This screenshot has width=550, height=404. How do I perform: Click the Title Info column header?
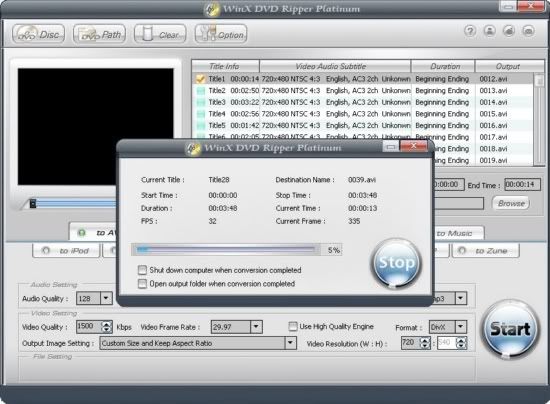226,66
